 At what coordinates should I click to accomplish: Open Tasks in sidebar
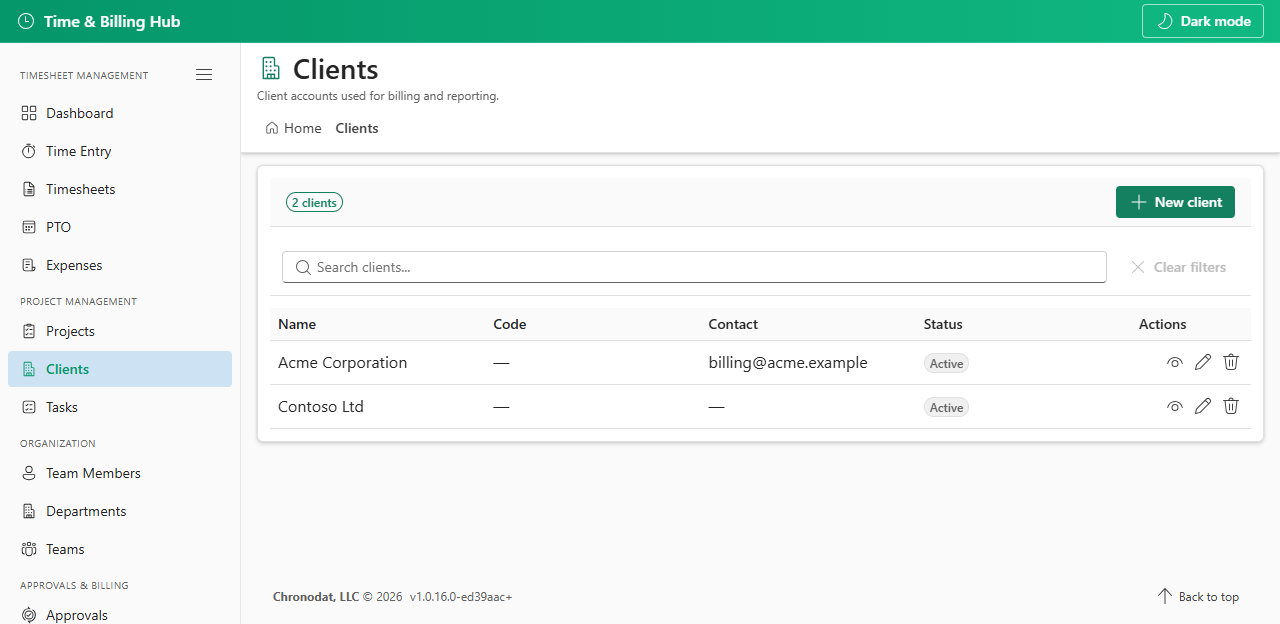tap(120, 407)
